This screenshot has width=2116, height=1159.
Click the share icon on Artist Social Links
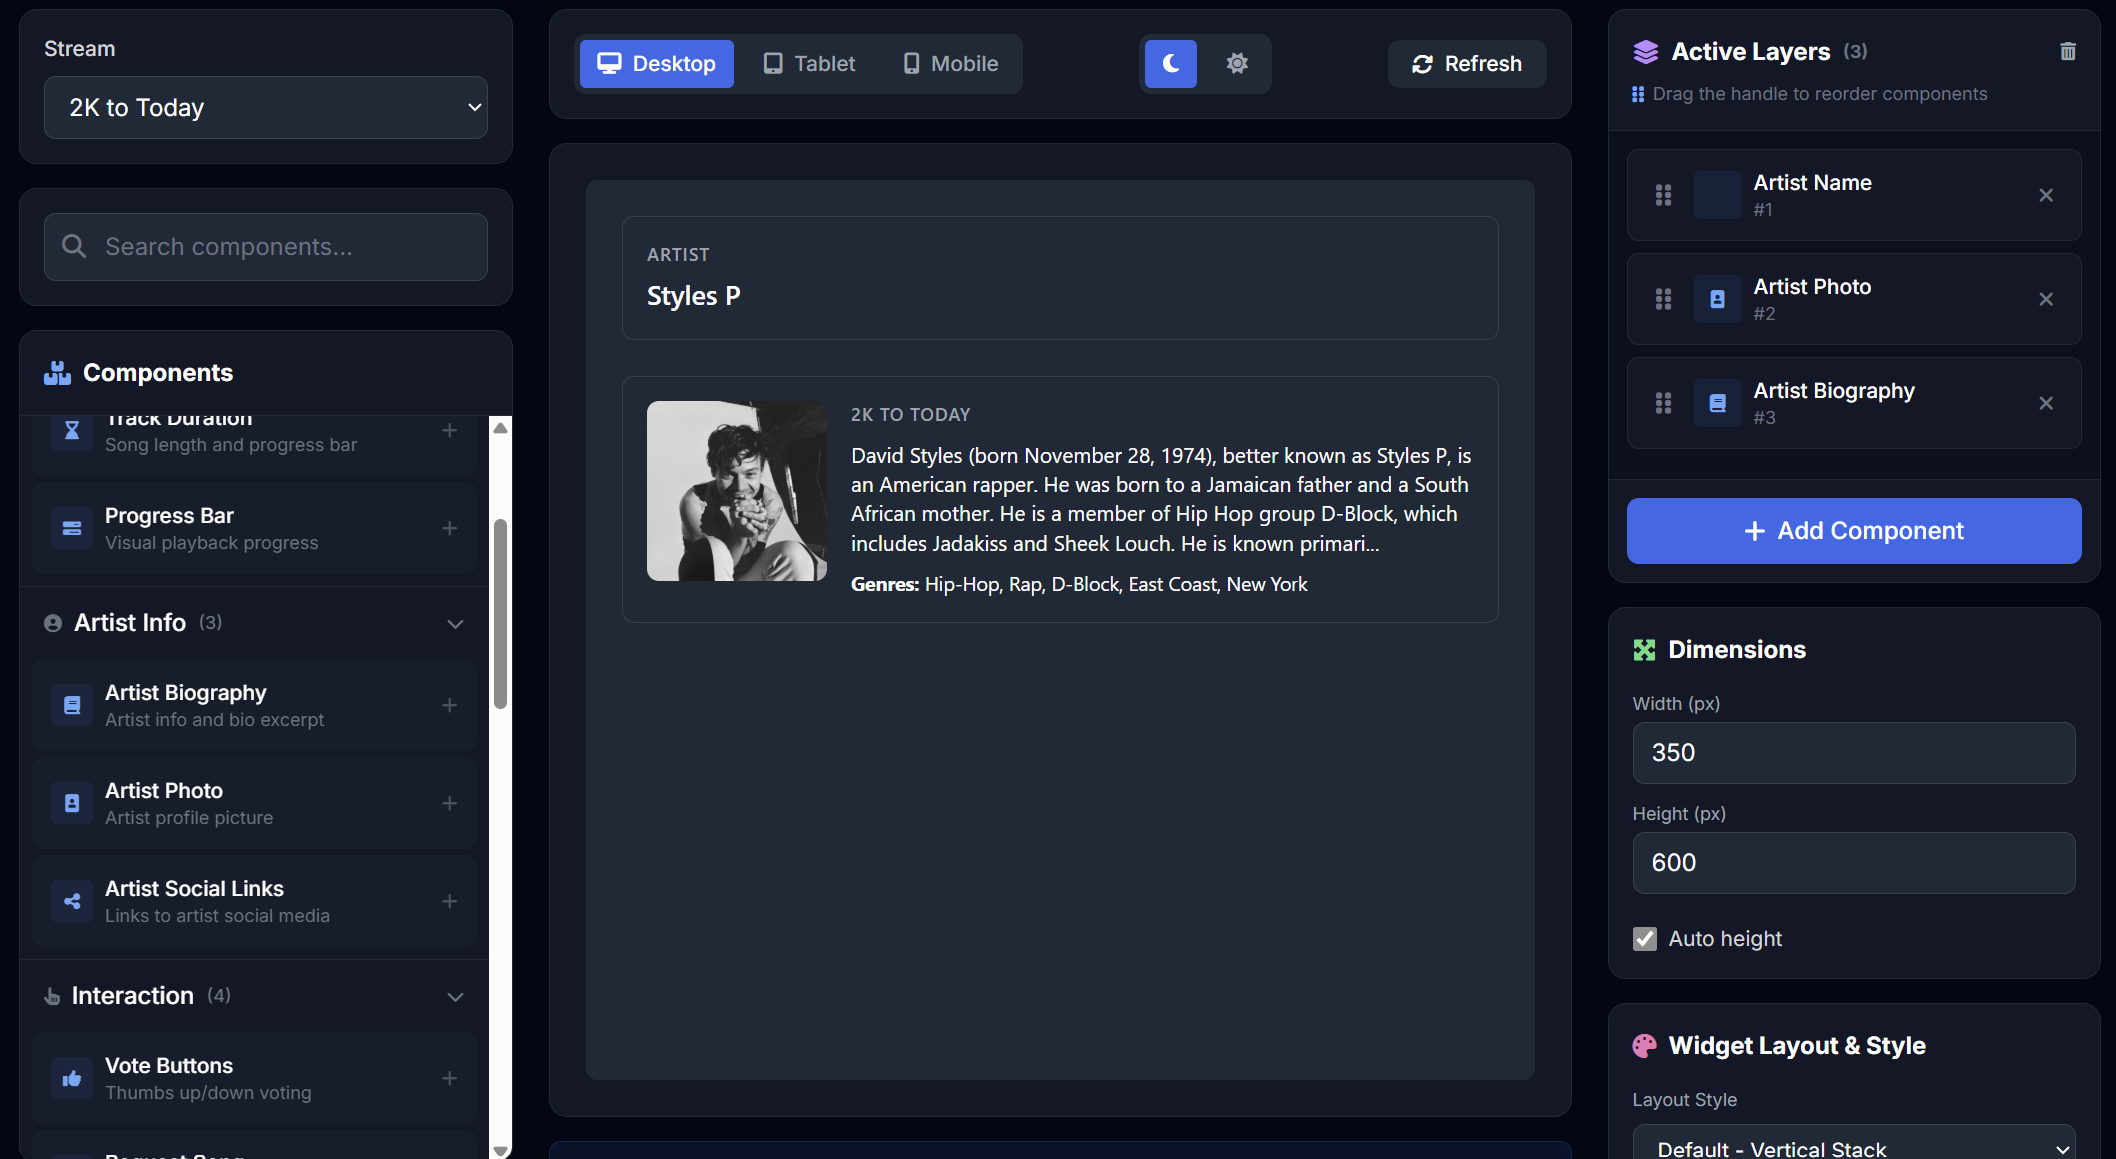[x=71, y=900]
